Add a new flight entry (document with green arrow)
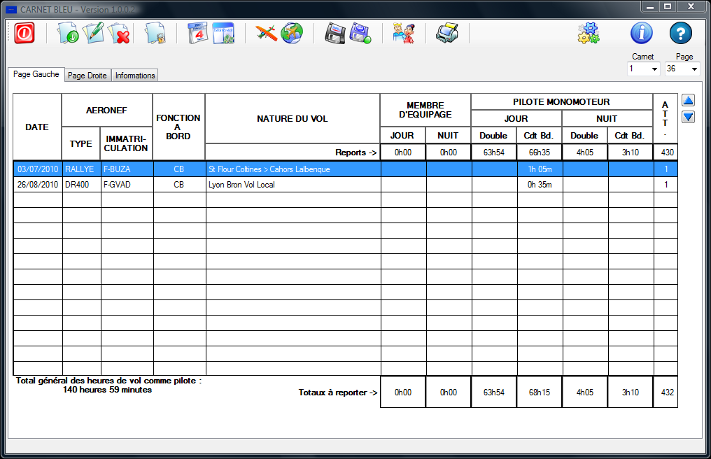 68,33
